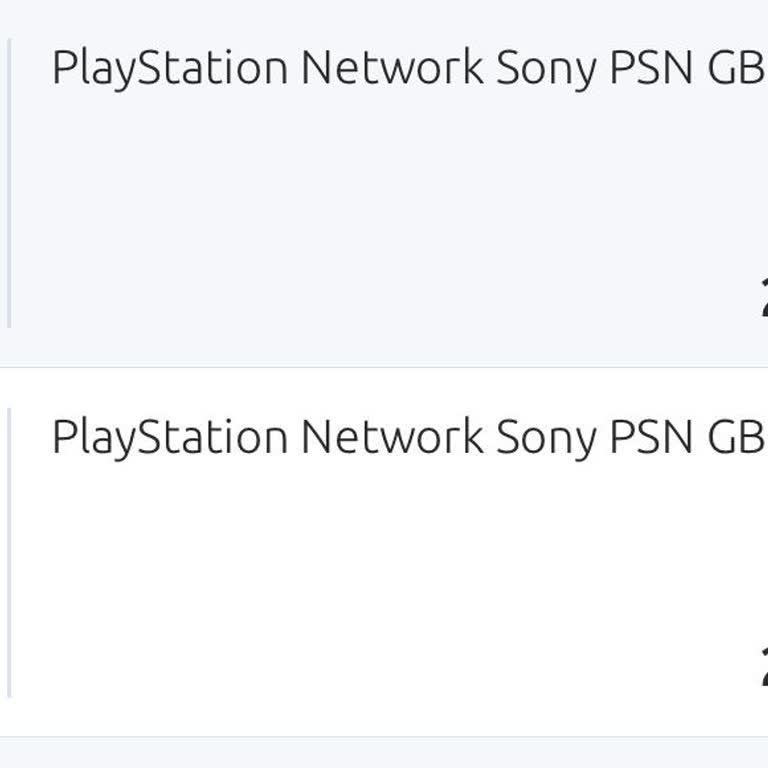Click the partially visible row at the bottom
Screen dimensions: 768x768
[x=384, y=754]
